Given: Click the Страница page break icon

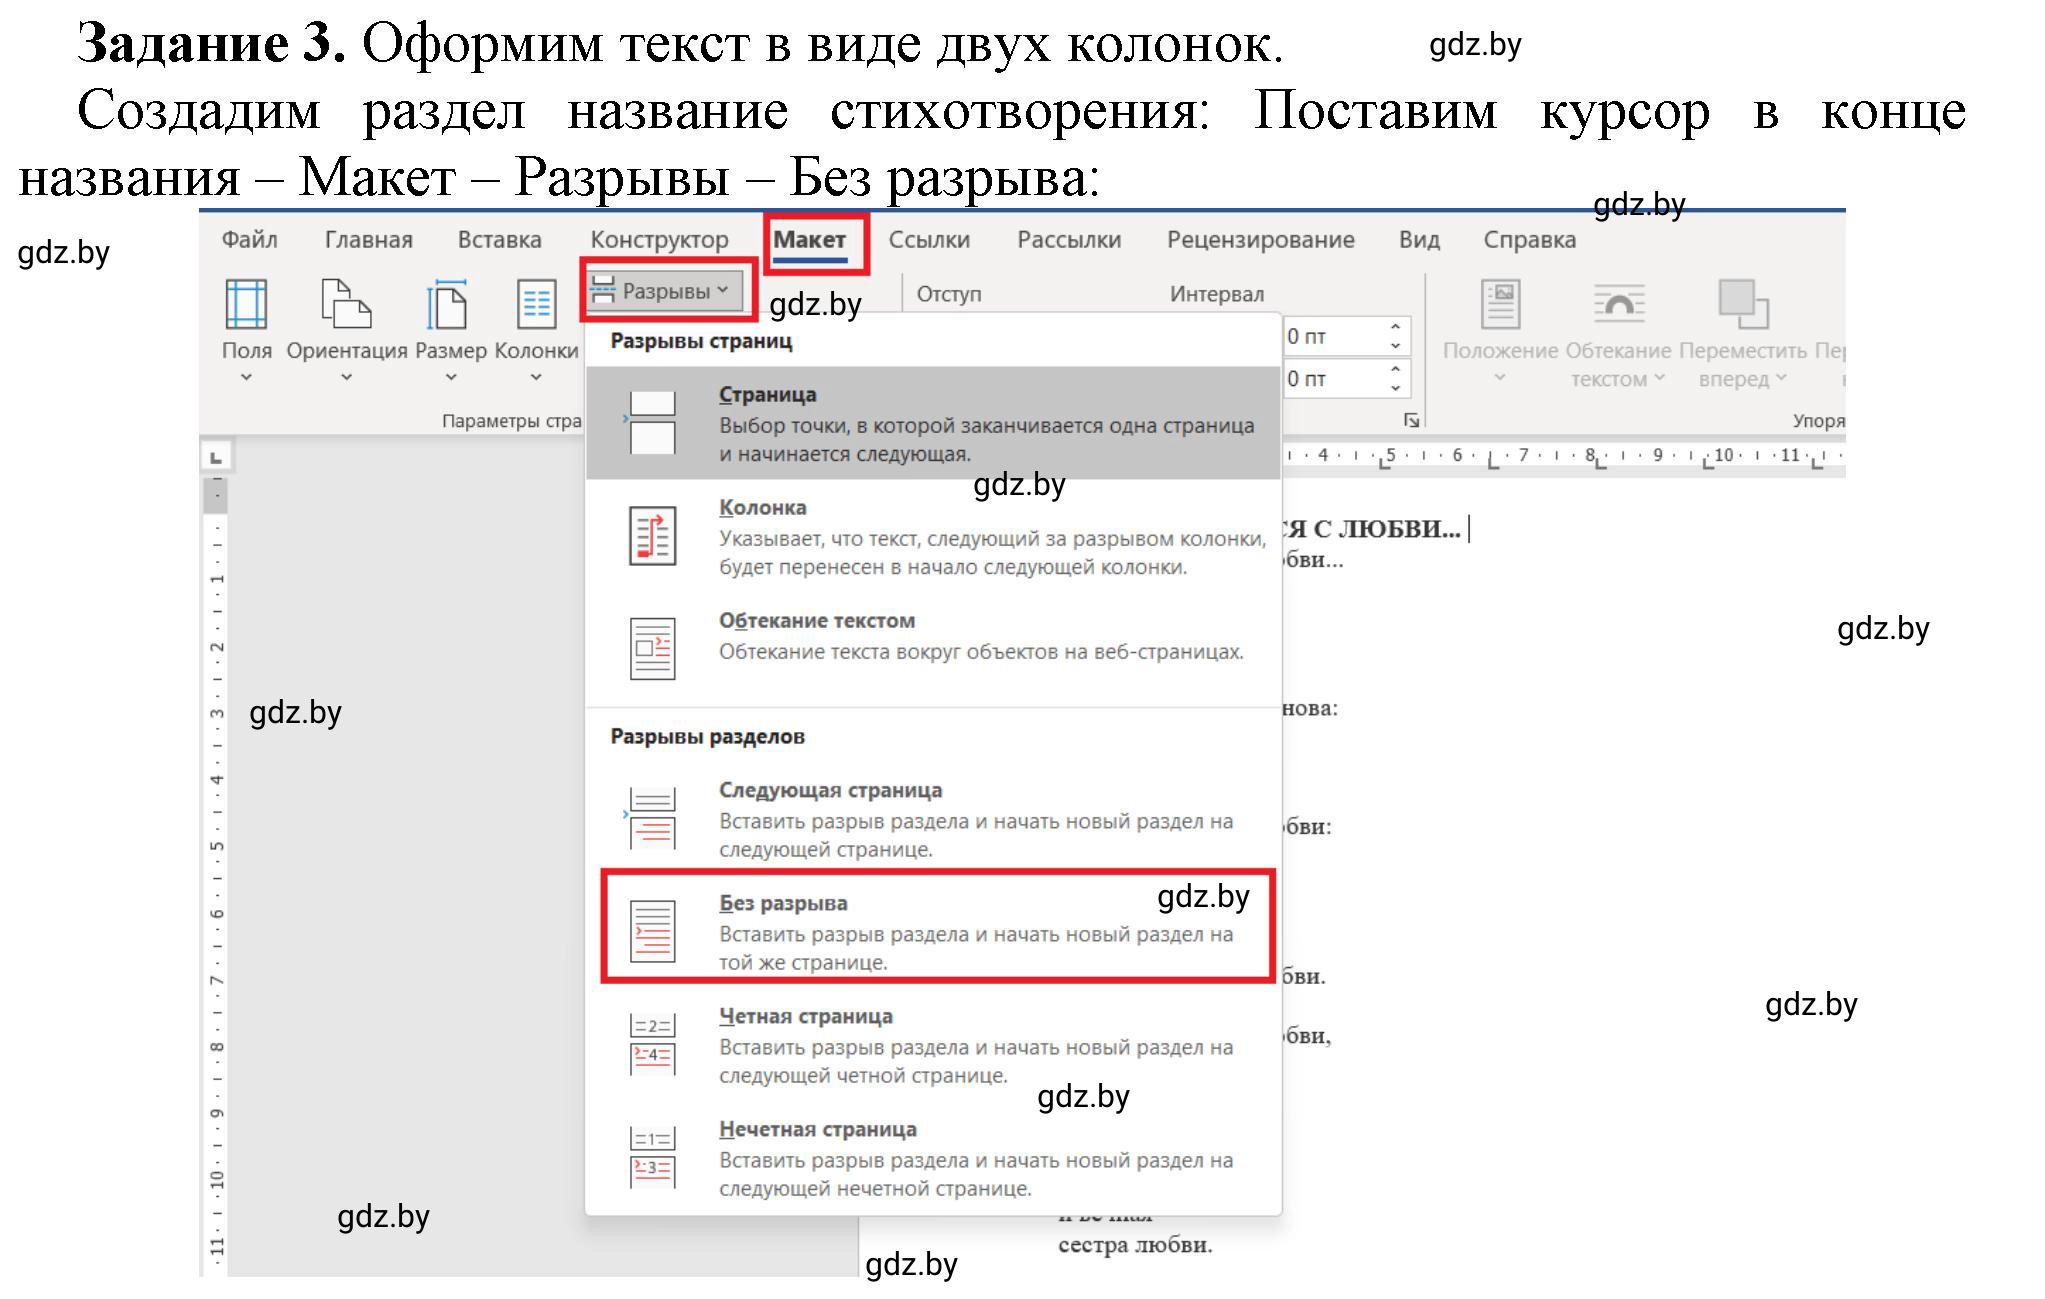Looking at the screenshot, I should click(652, 422).
